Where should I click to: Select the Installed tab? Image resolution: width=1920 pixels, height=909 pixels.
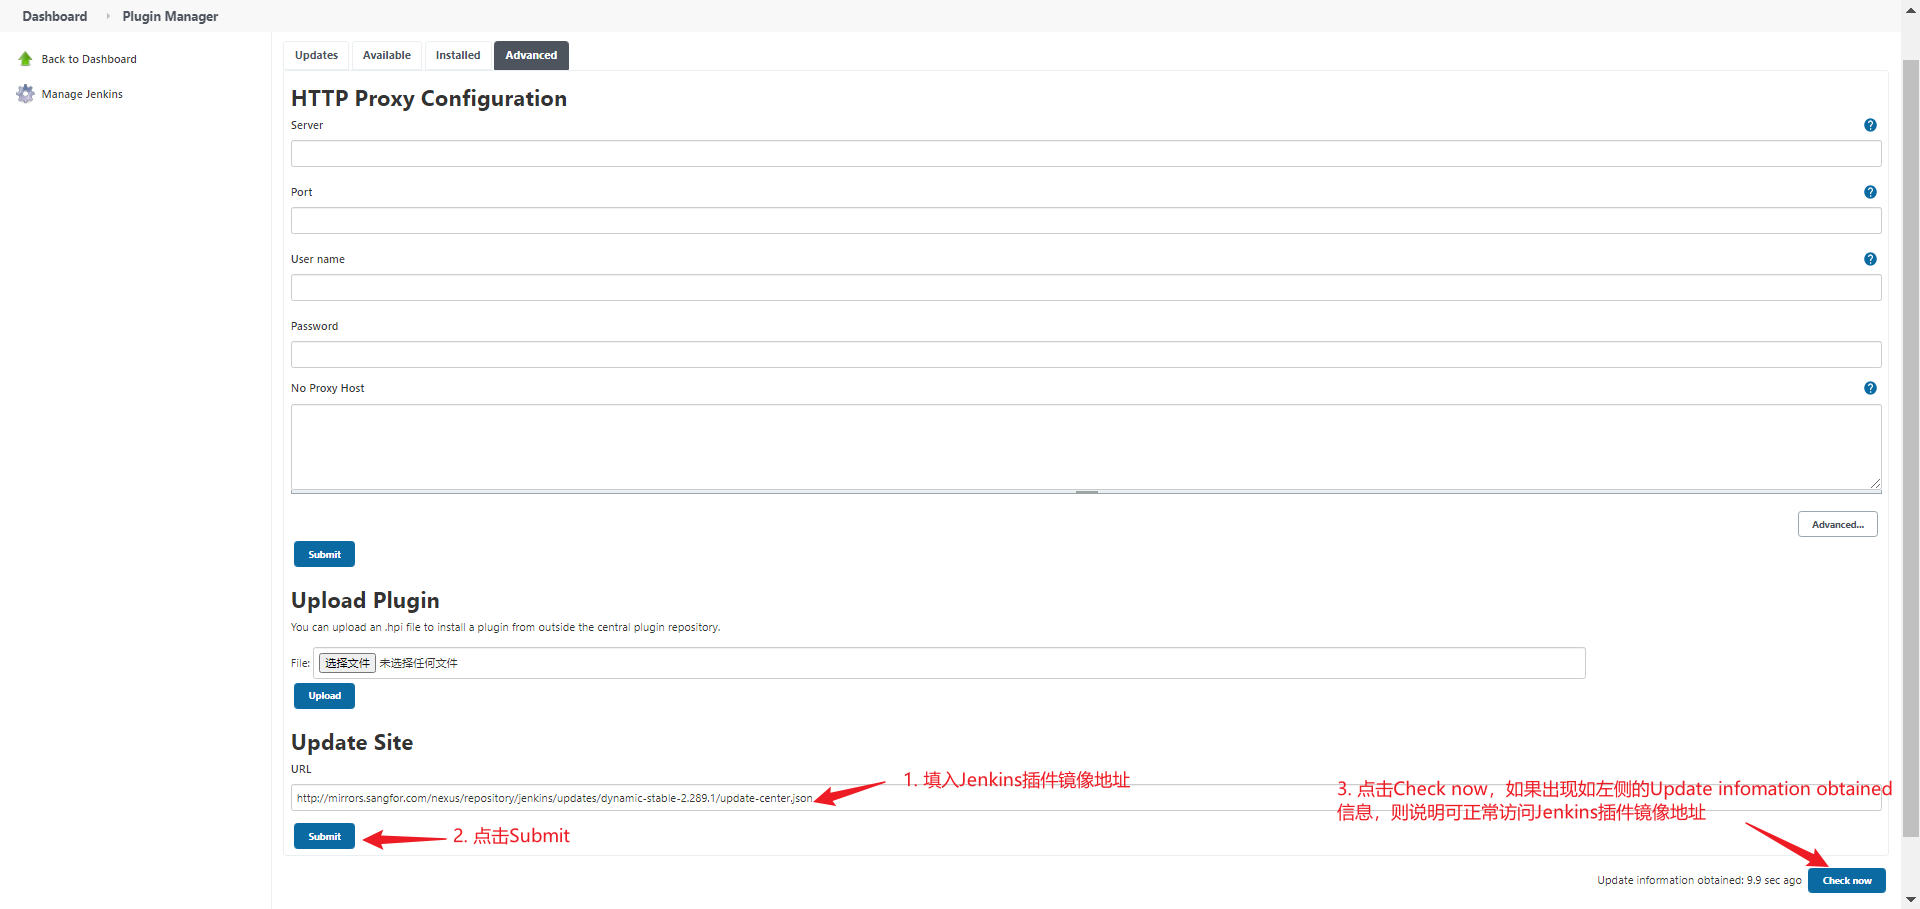click(458, 56)
